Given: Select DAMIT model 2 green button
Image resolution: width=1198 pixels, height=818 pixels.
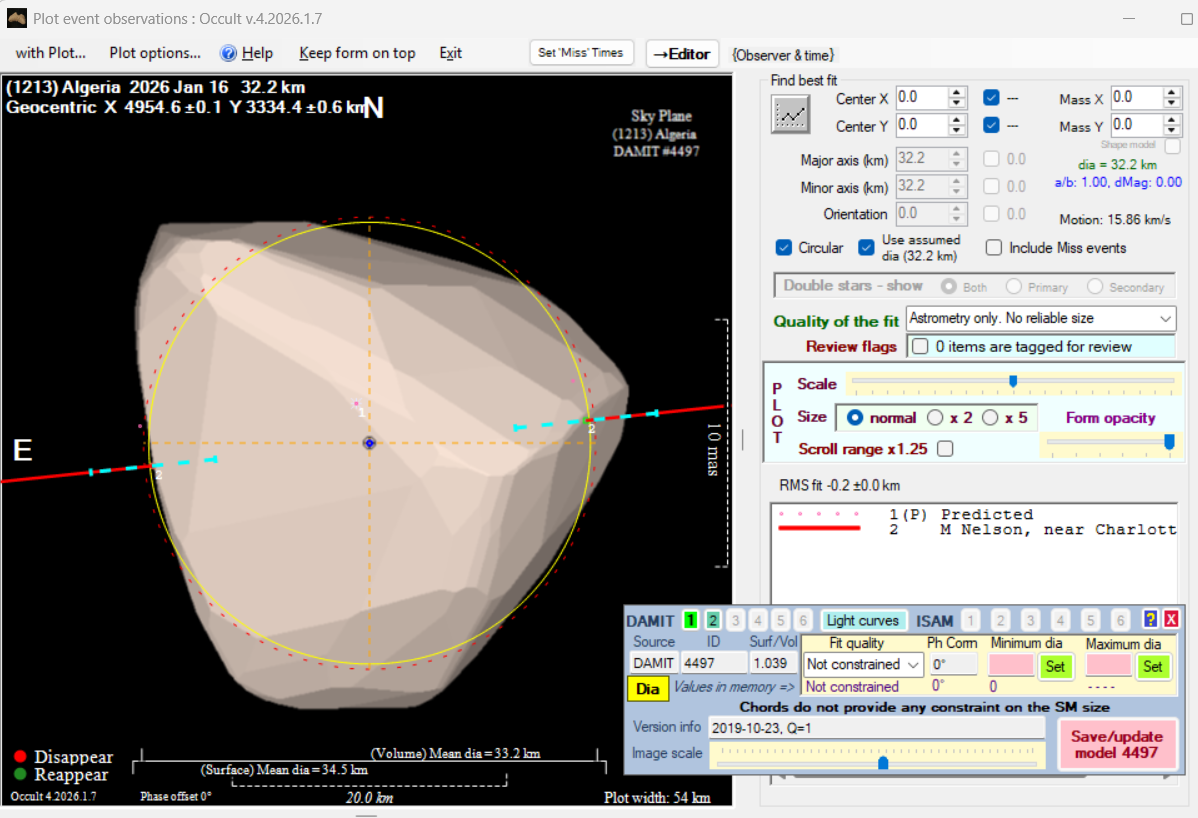Looking at the screenshot, I should coord(712,621).
